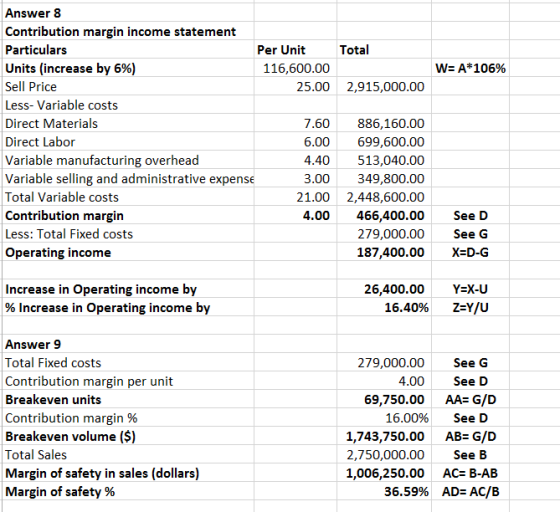Click the 'Y=X-U' formula note
The width and height of the screenshot is (560, 512).
point(470,290)
